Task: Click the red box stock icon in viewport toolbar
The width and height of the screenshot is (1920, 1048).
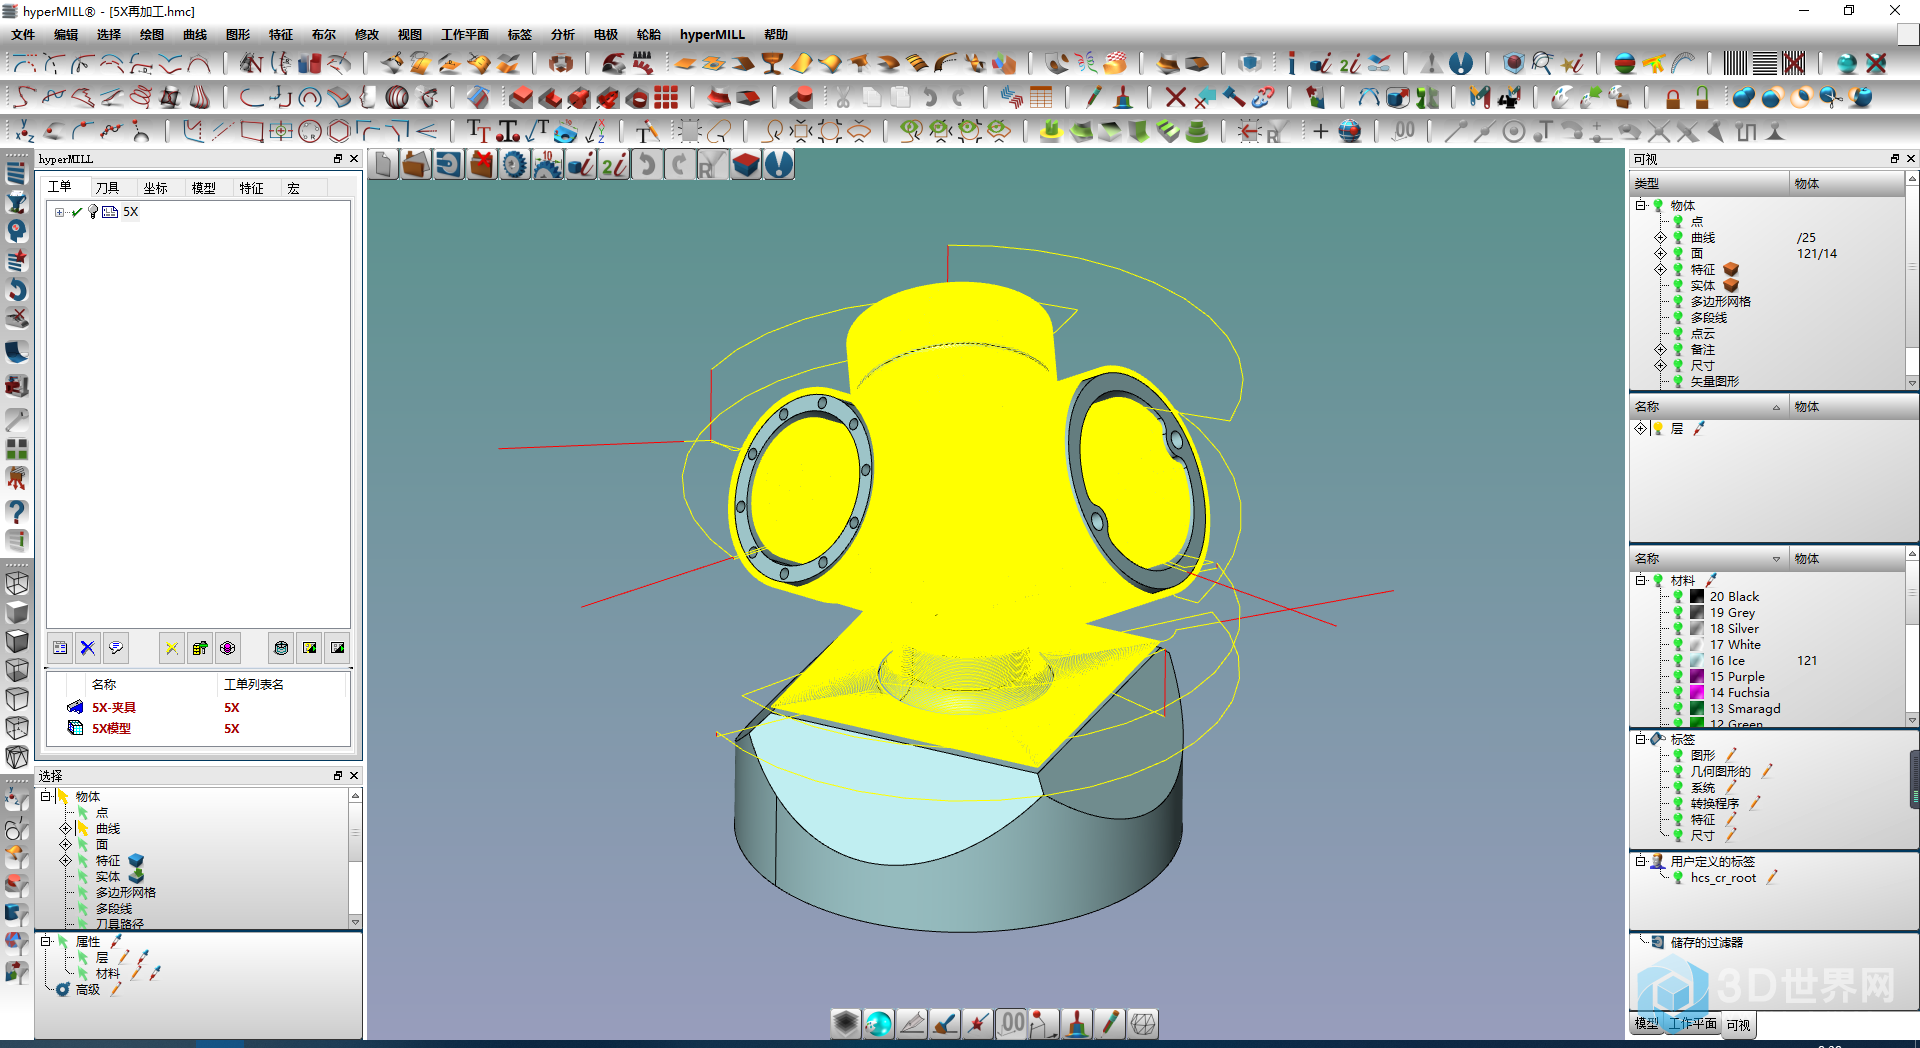Action: [746, 165]
